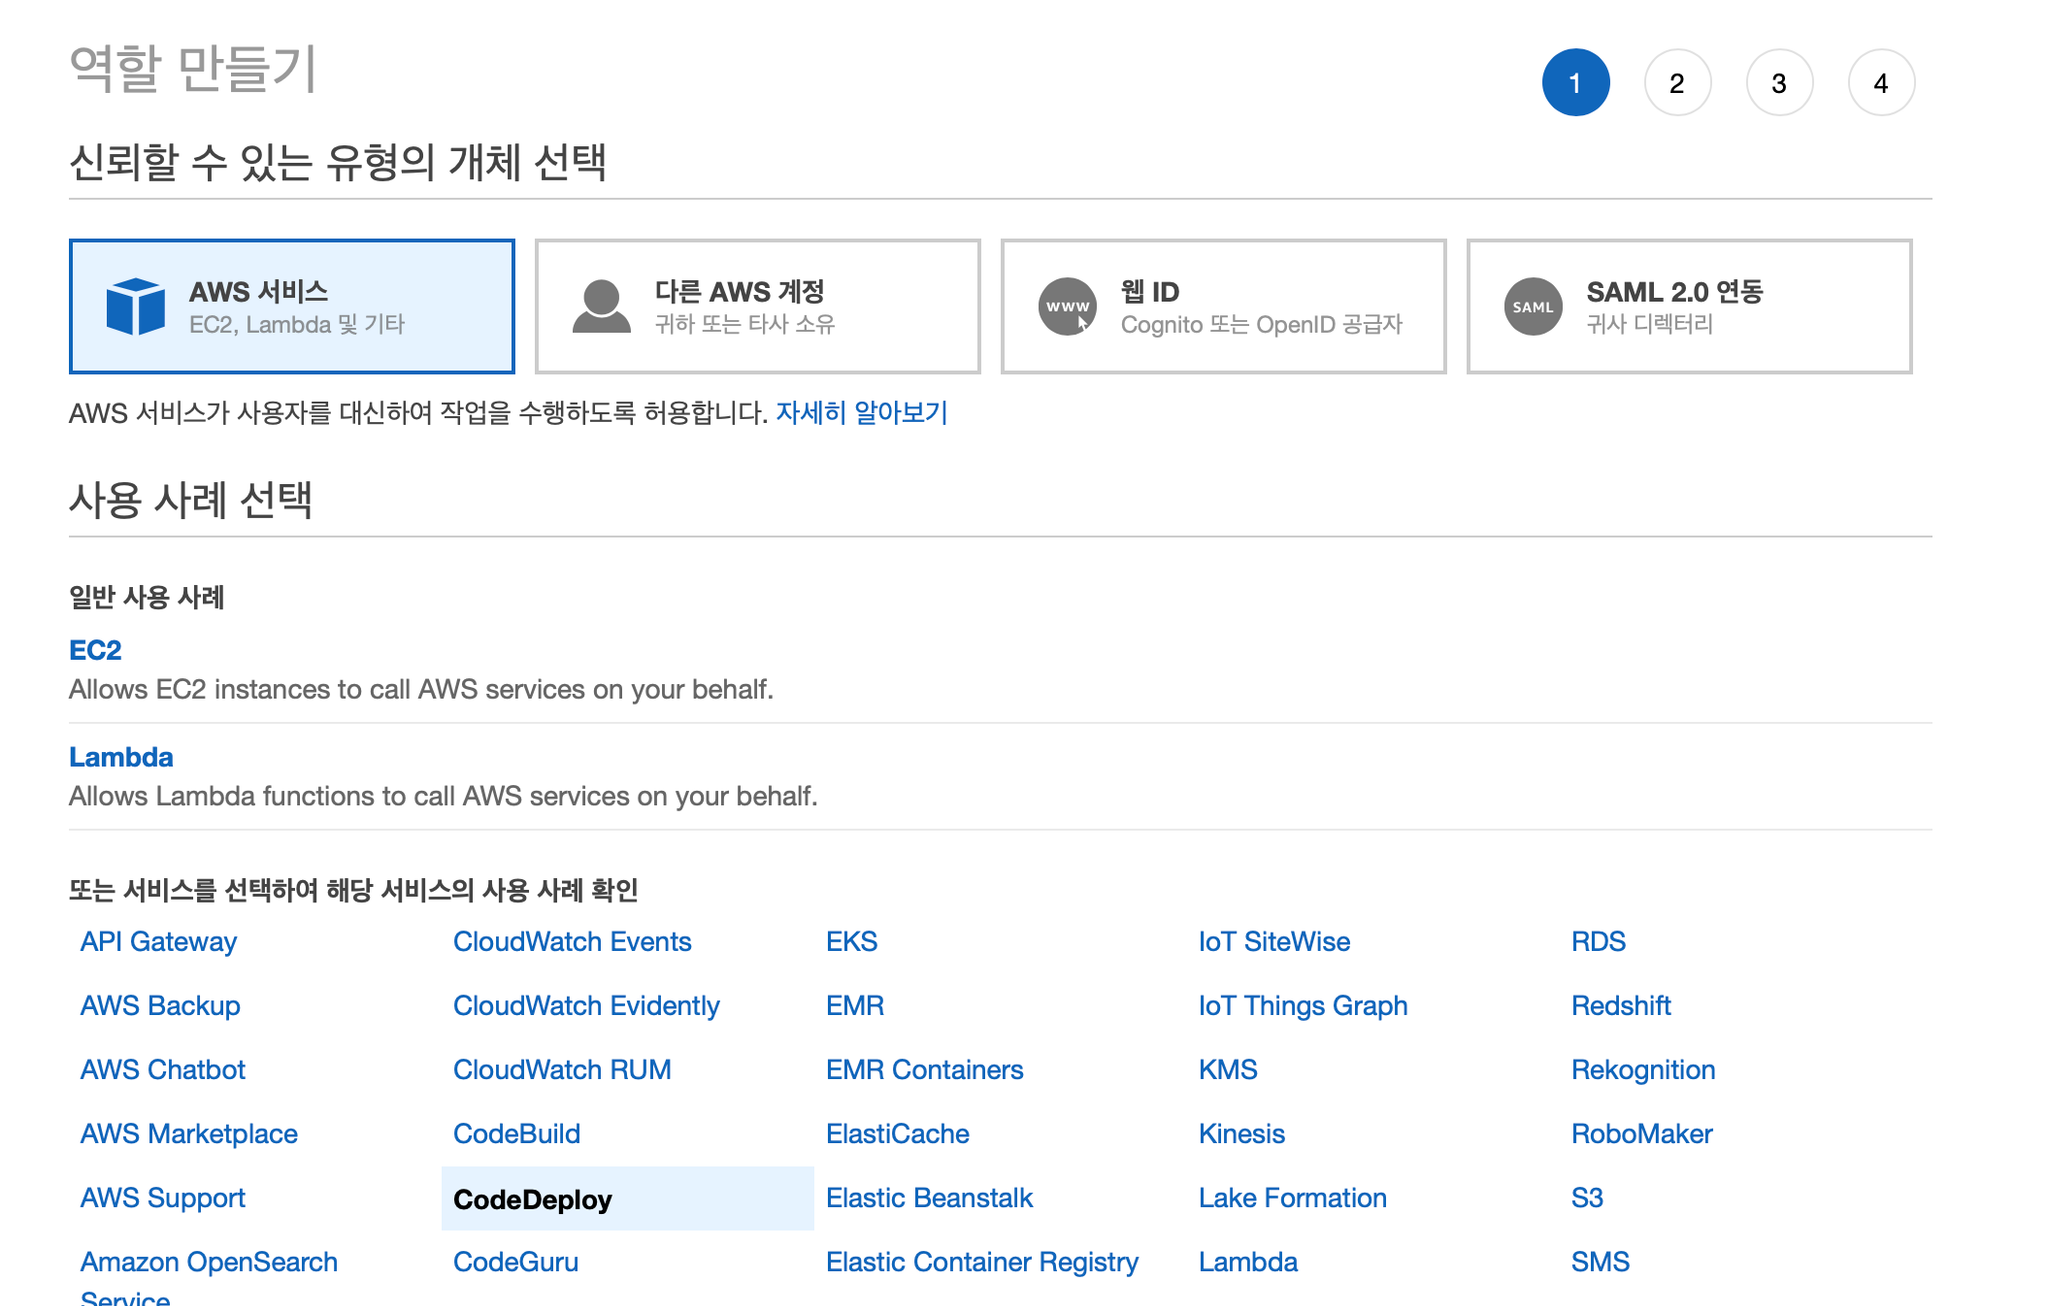Choose the API Gateway service
2048x1306 pixels.
click(x=158, y=942)
